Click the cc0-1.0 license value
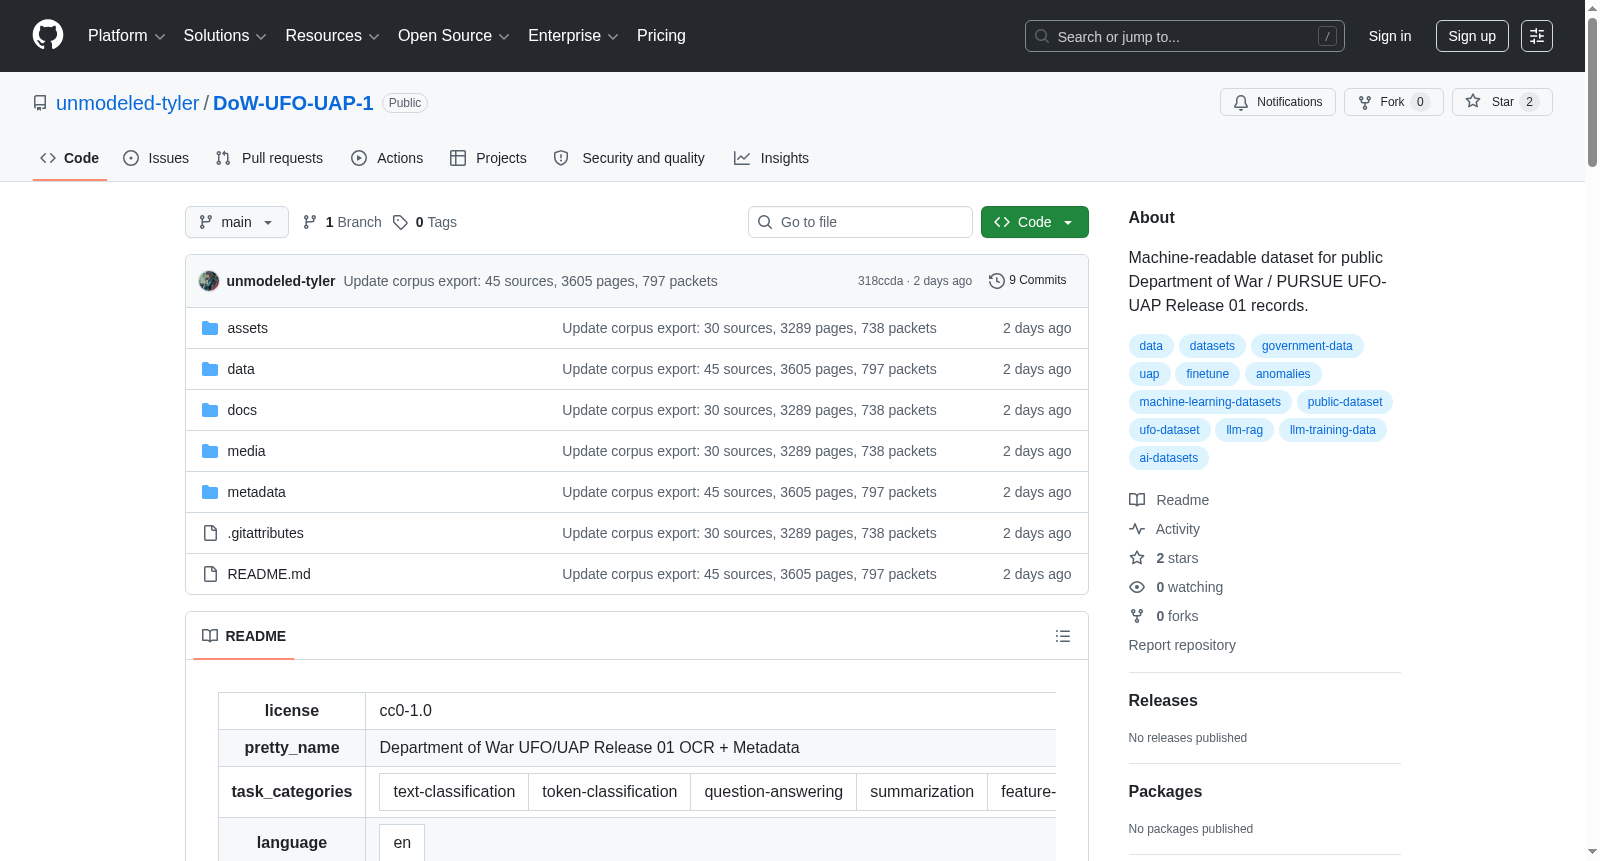Screen dimensions: 1600x861 406,711
